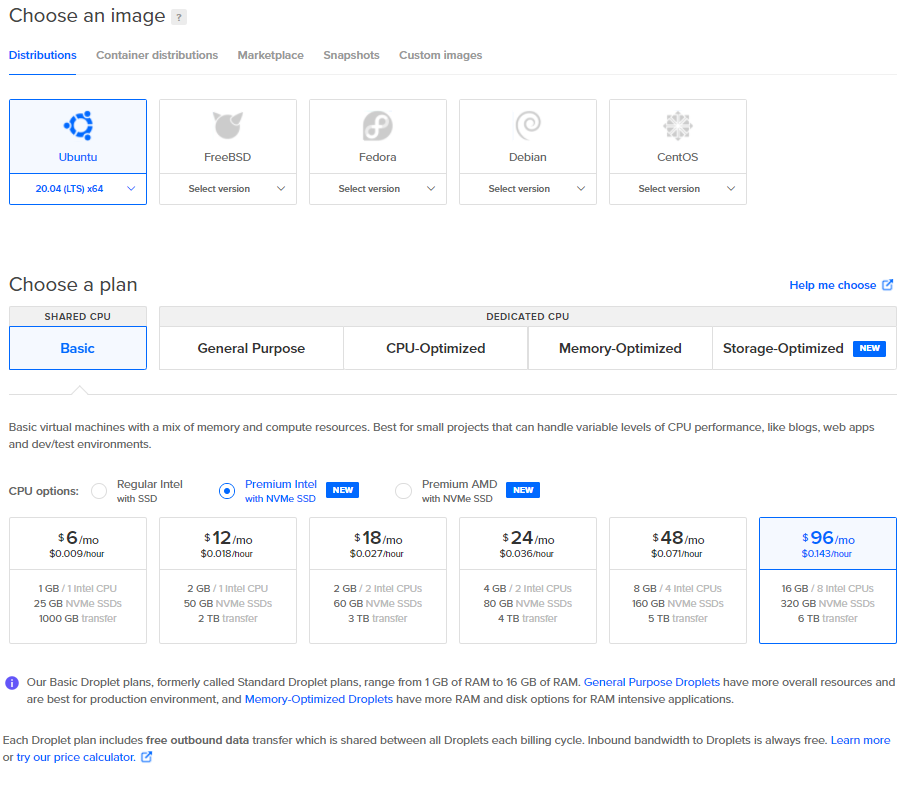
Task: Click the purple info icon
Action: (x=12, y=683)
